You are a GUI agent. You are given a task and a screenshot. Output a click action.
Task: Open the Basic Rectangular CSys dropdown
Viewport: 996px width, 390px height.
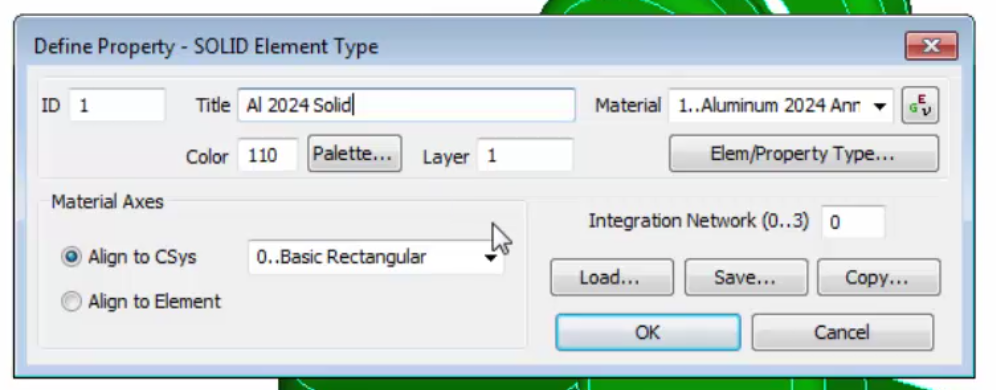pos(375,257)
